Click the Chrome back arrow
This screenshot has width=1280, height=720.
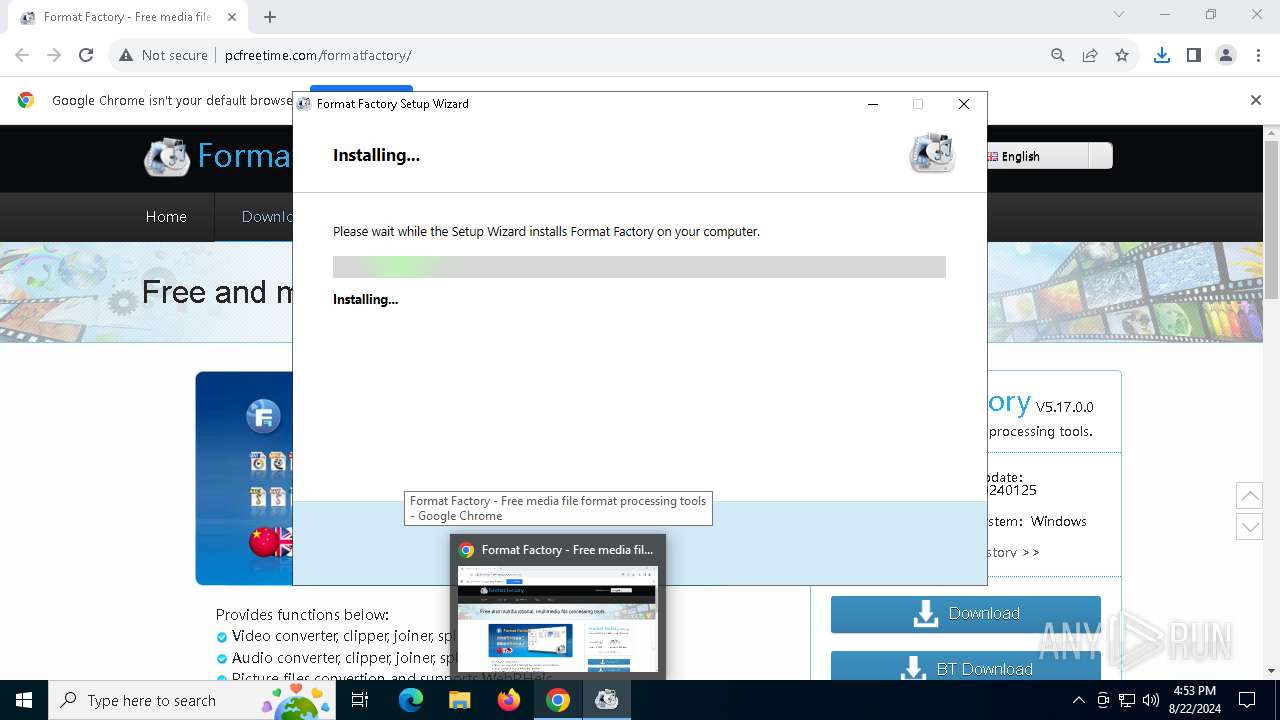point(22,55)
